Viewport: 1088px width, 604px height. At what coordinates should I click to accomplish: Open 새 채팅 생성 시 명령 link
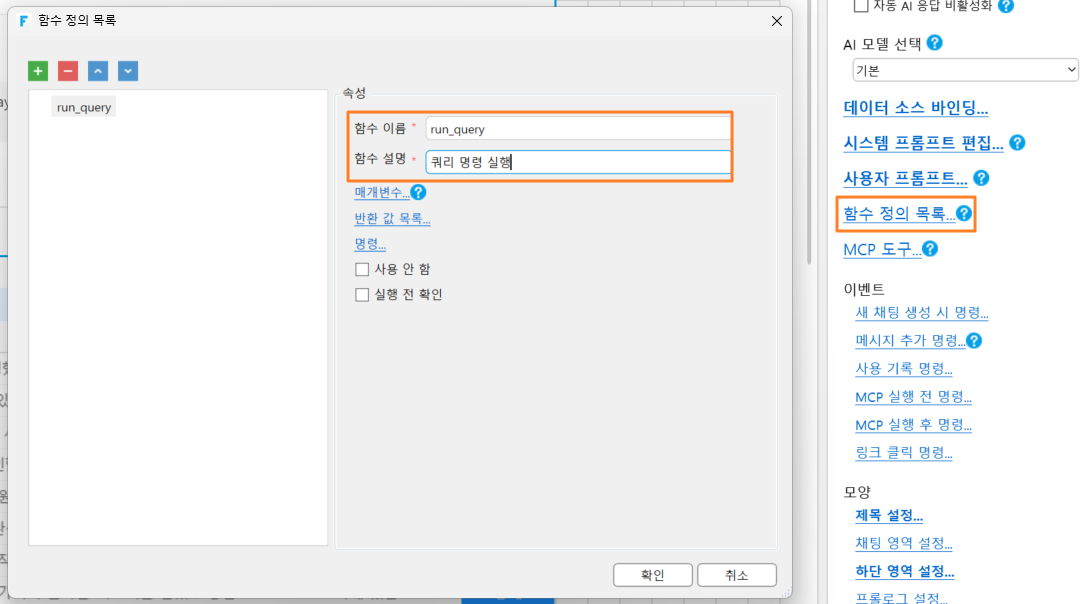(x=921, y=313)
